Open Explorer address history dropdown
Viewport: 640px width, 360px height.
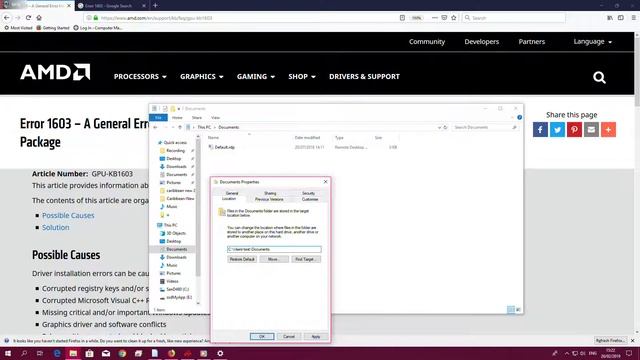click(439, 127)
